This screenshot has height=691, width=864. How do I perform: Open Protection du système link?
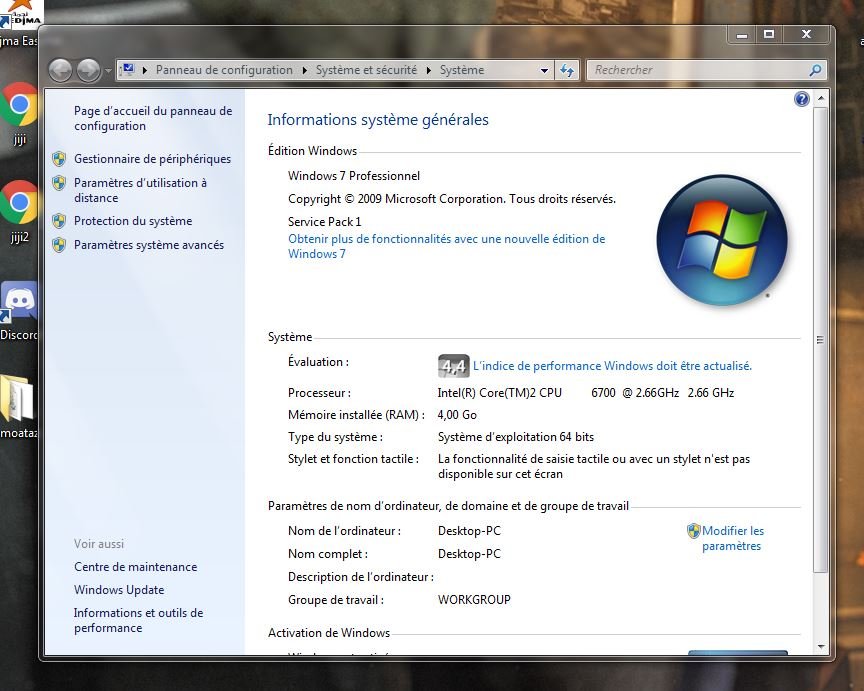pyautogui.click(x=133, y=221)
